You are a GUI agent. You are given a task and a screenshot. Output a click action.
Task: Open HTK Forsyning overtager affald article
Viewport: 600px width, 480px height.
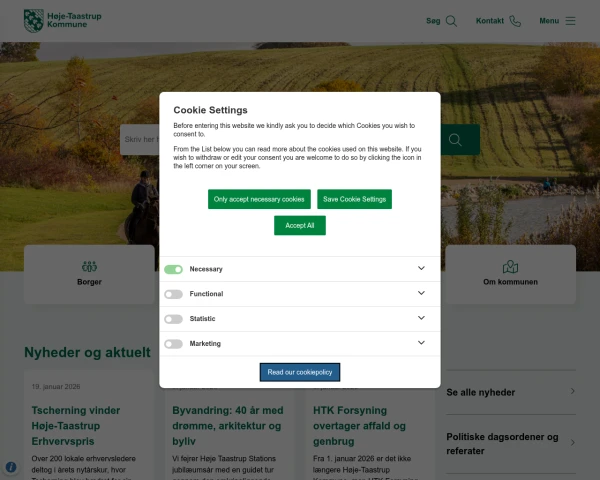(359, 426)
